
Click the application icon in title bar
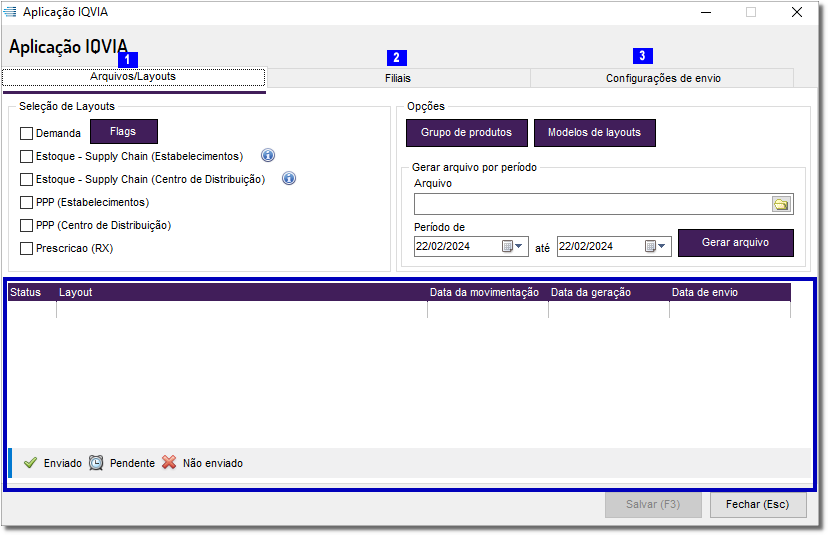point(10,12)
